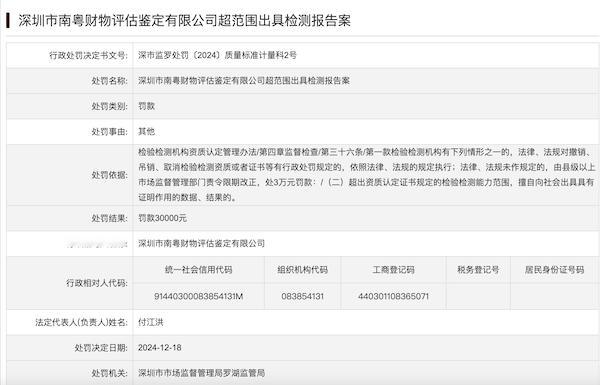The width and height of the screenshot is (600, 385).
Task: Click the company name 深圳市南粤财物评估鉴定有限公司 in party row
Action: point(202,243)
